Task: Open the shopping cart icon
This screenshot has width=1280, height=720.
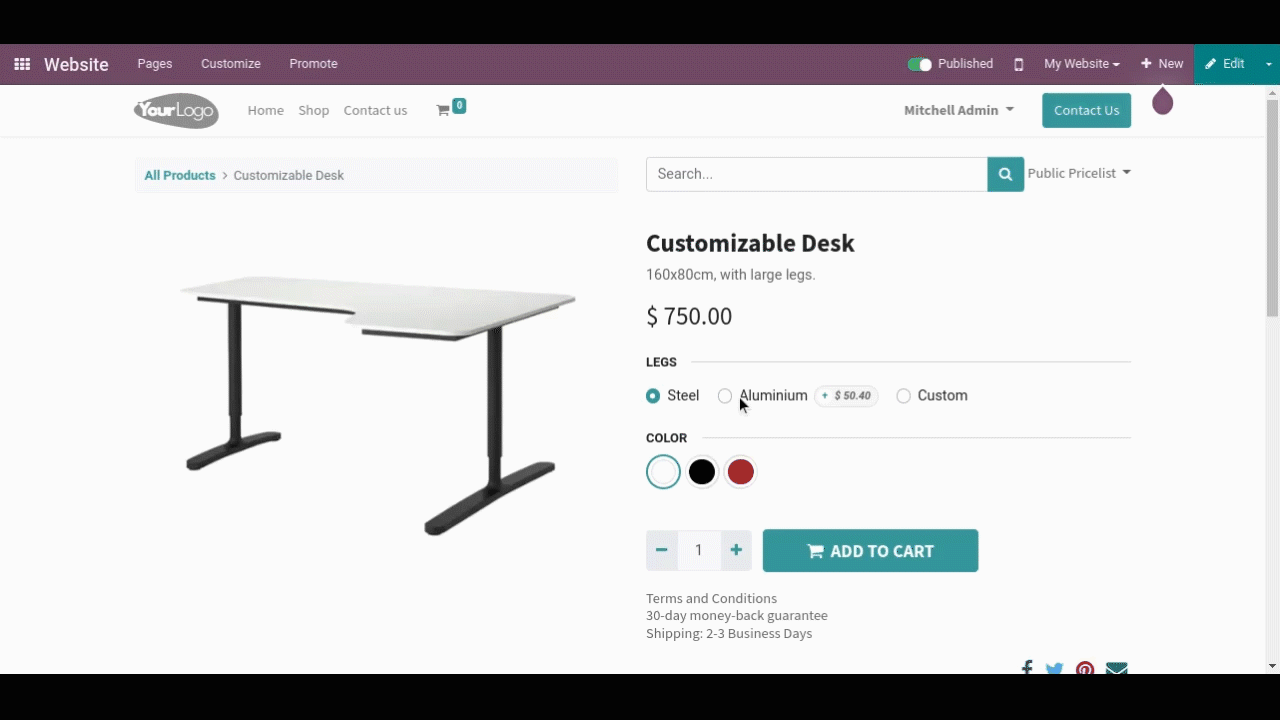Action: click(x=443, y=110)
